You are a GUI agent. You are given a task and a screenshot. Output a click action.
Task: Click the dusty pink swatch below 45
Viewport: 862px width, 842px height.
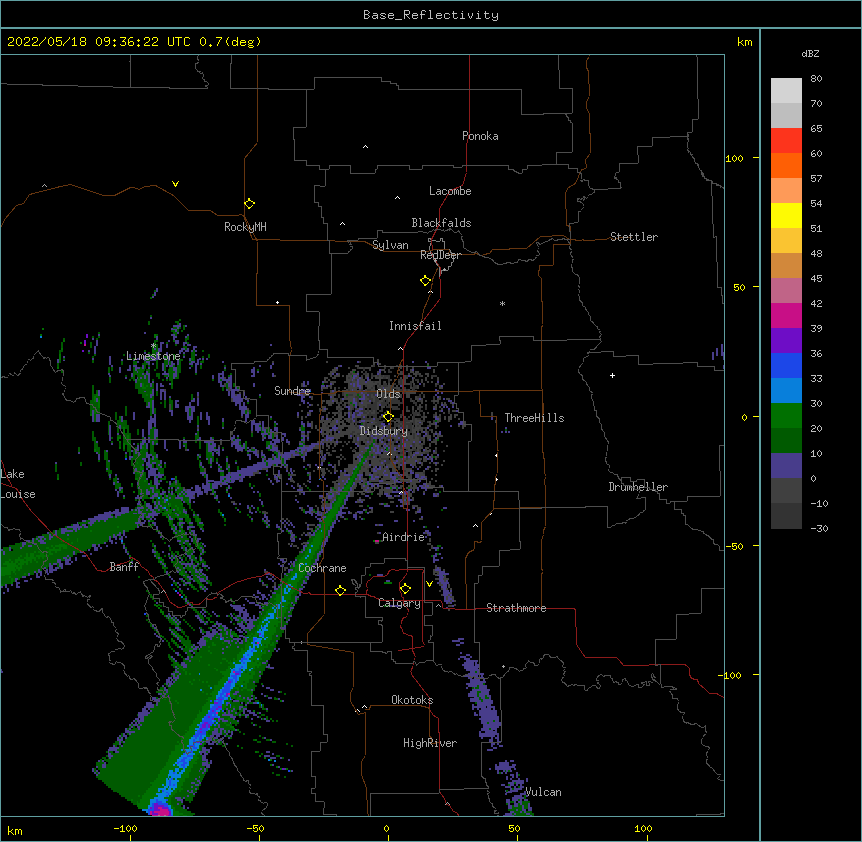pyautogui.click(x=786, y=290)
